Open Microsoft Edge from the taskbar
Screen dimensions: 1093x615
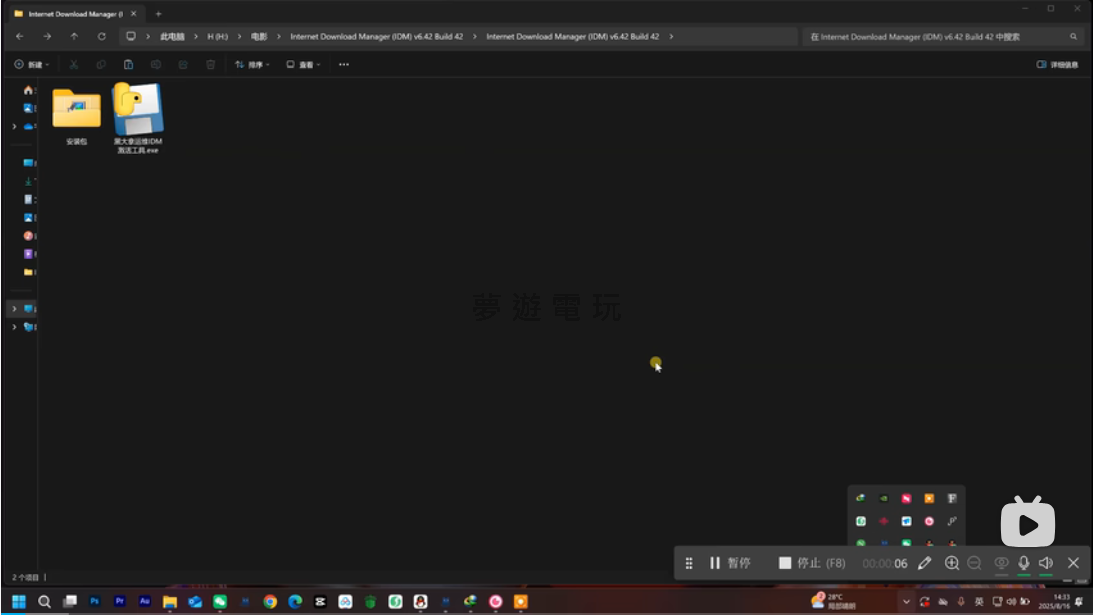(295, 601)
